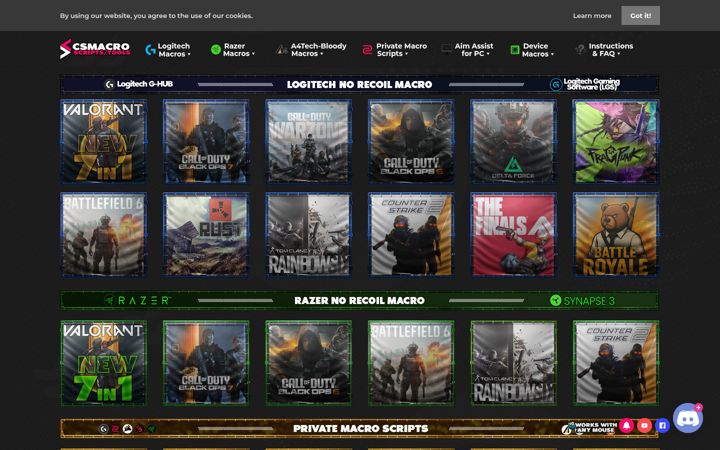The height and width of the screenshot is (450, 720).
Task: Open the red YouTube icon
Action: point(644,426)
